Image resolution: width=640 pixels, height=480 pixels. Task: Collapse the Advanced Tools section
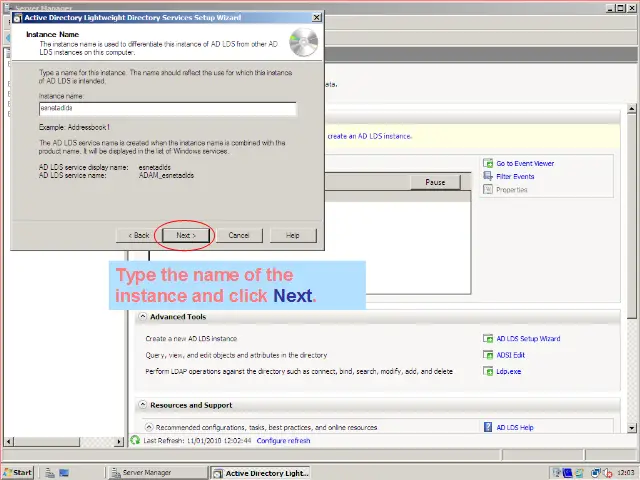(x=142, y=316)
